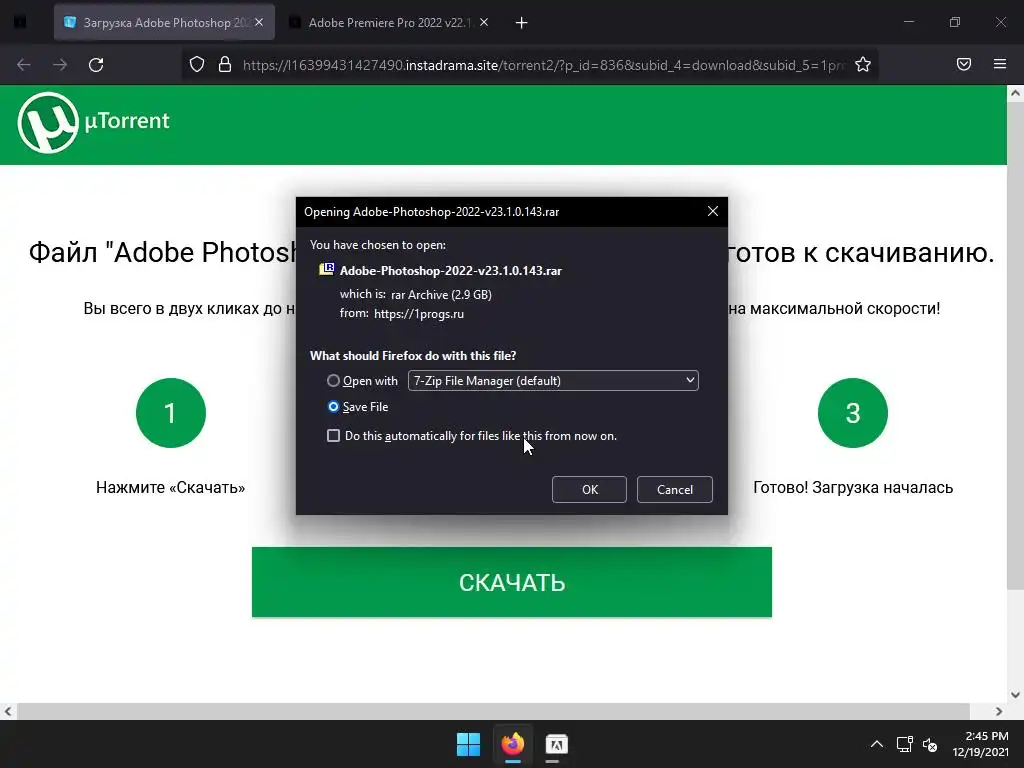The image size is (1024, 768).
Task: Click the green step 3 circle
Action: pos(853,413)
